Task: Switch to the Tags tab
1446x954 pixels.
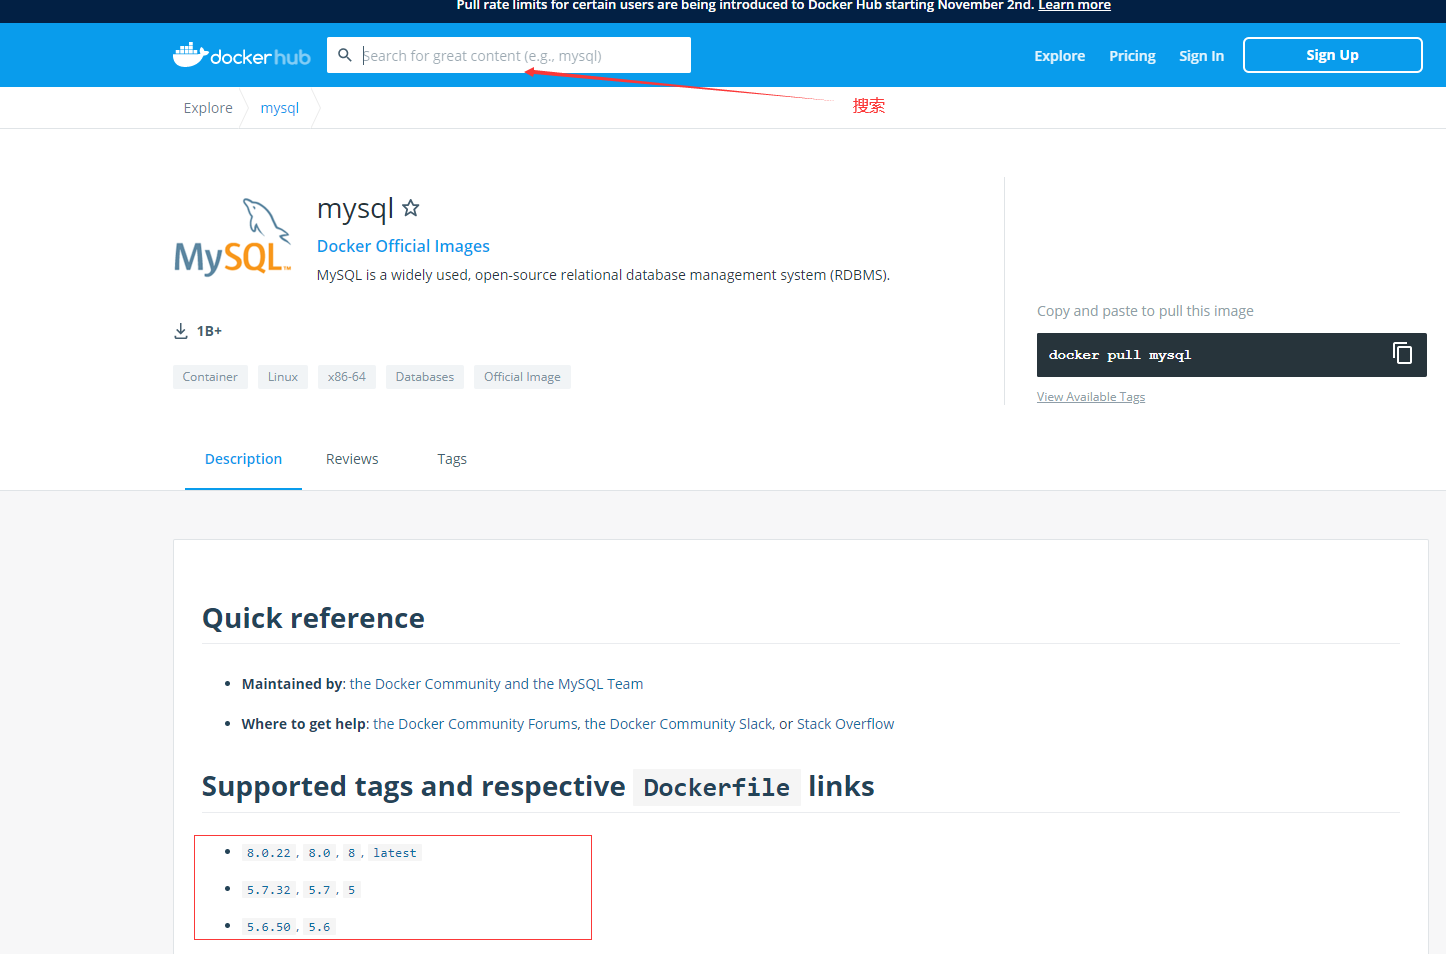Action: click(x=452, y=459)
